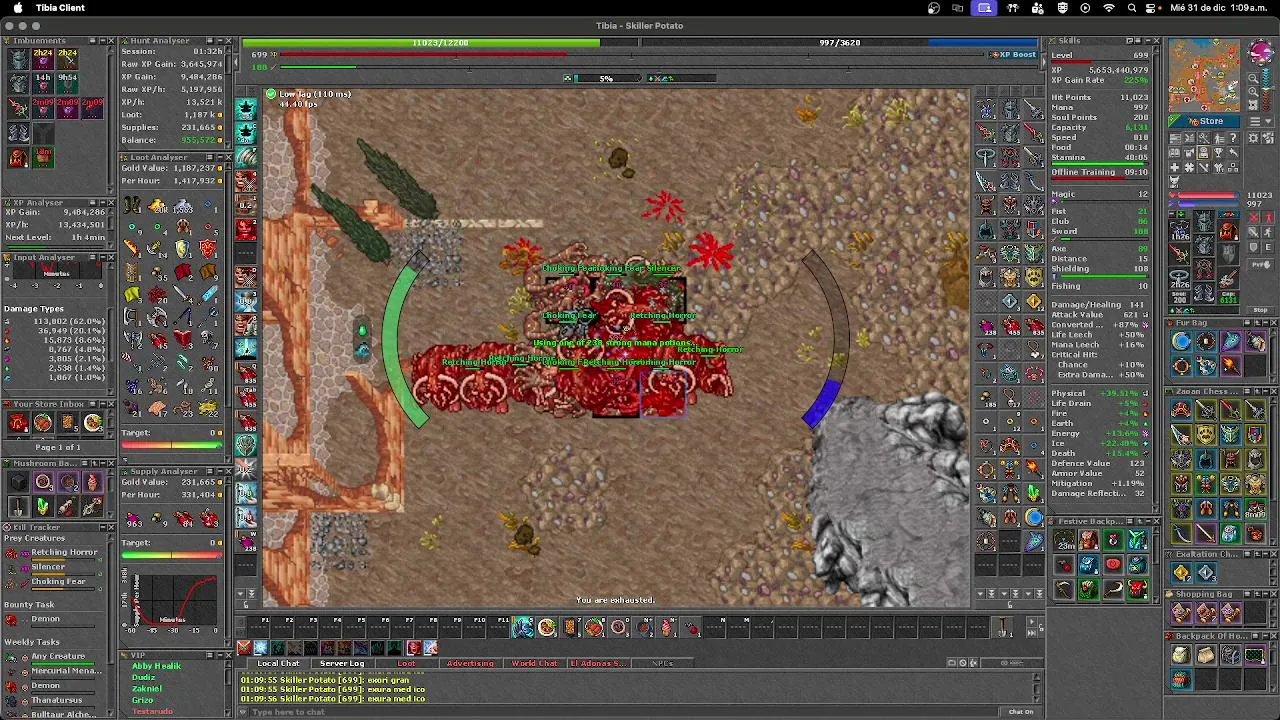Select the red bag in Store Inbox
This screenshot has width=1280, height=720.
point(18,423)
